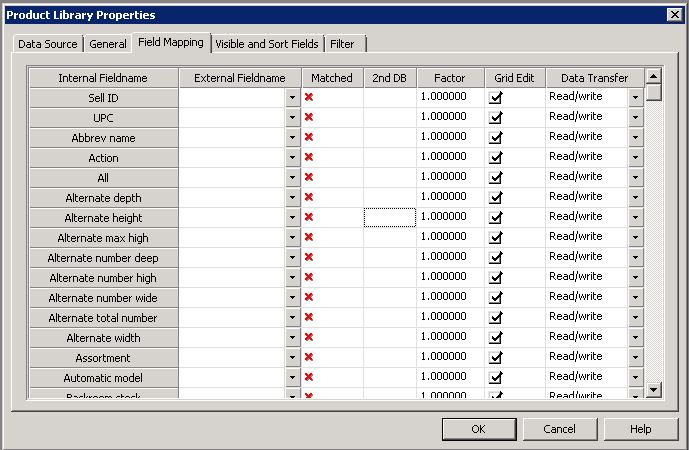Click the unmatched red X in UPC row
Screen dimensions: 689x450
[309, 117]
